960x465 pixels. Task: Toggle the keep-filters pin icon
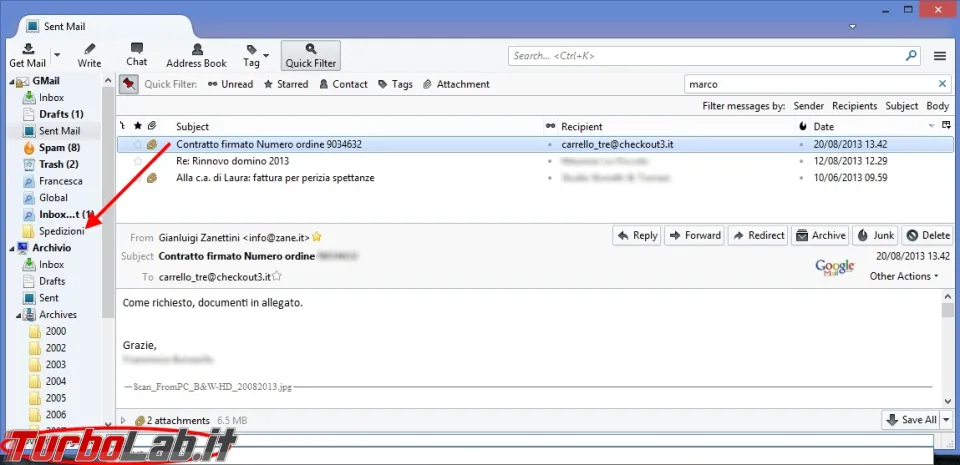[x=129, y=84]
